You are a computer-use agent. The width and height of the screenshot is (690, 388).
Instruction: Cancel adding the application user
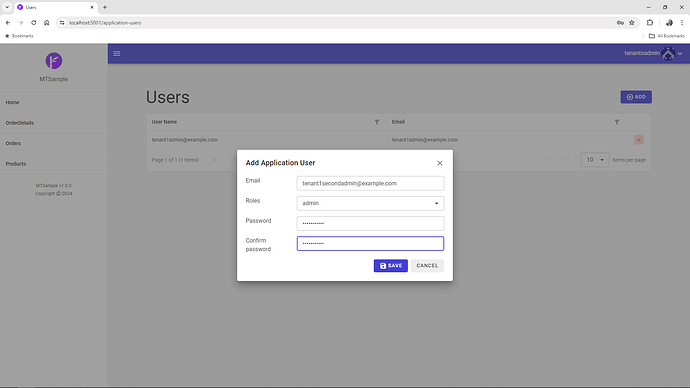pos(427,266)
